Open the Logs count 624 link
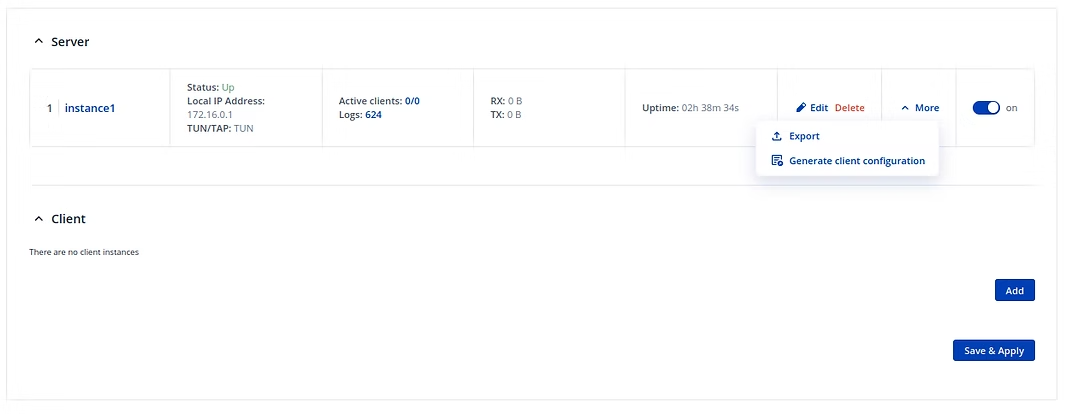 [372, 115]
